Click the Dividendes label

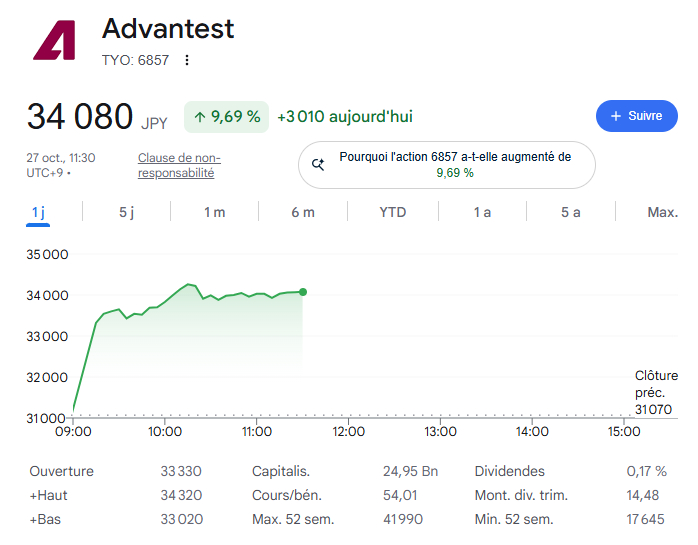click(510, 471)
